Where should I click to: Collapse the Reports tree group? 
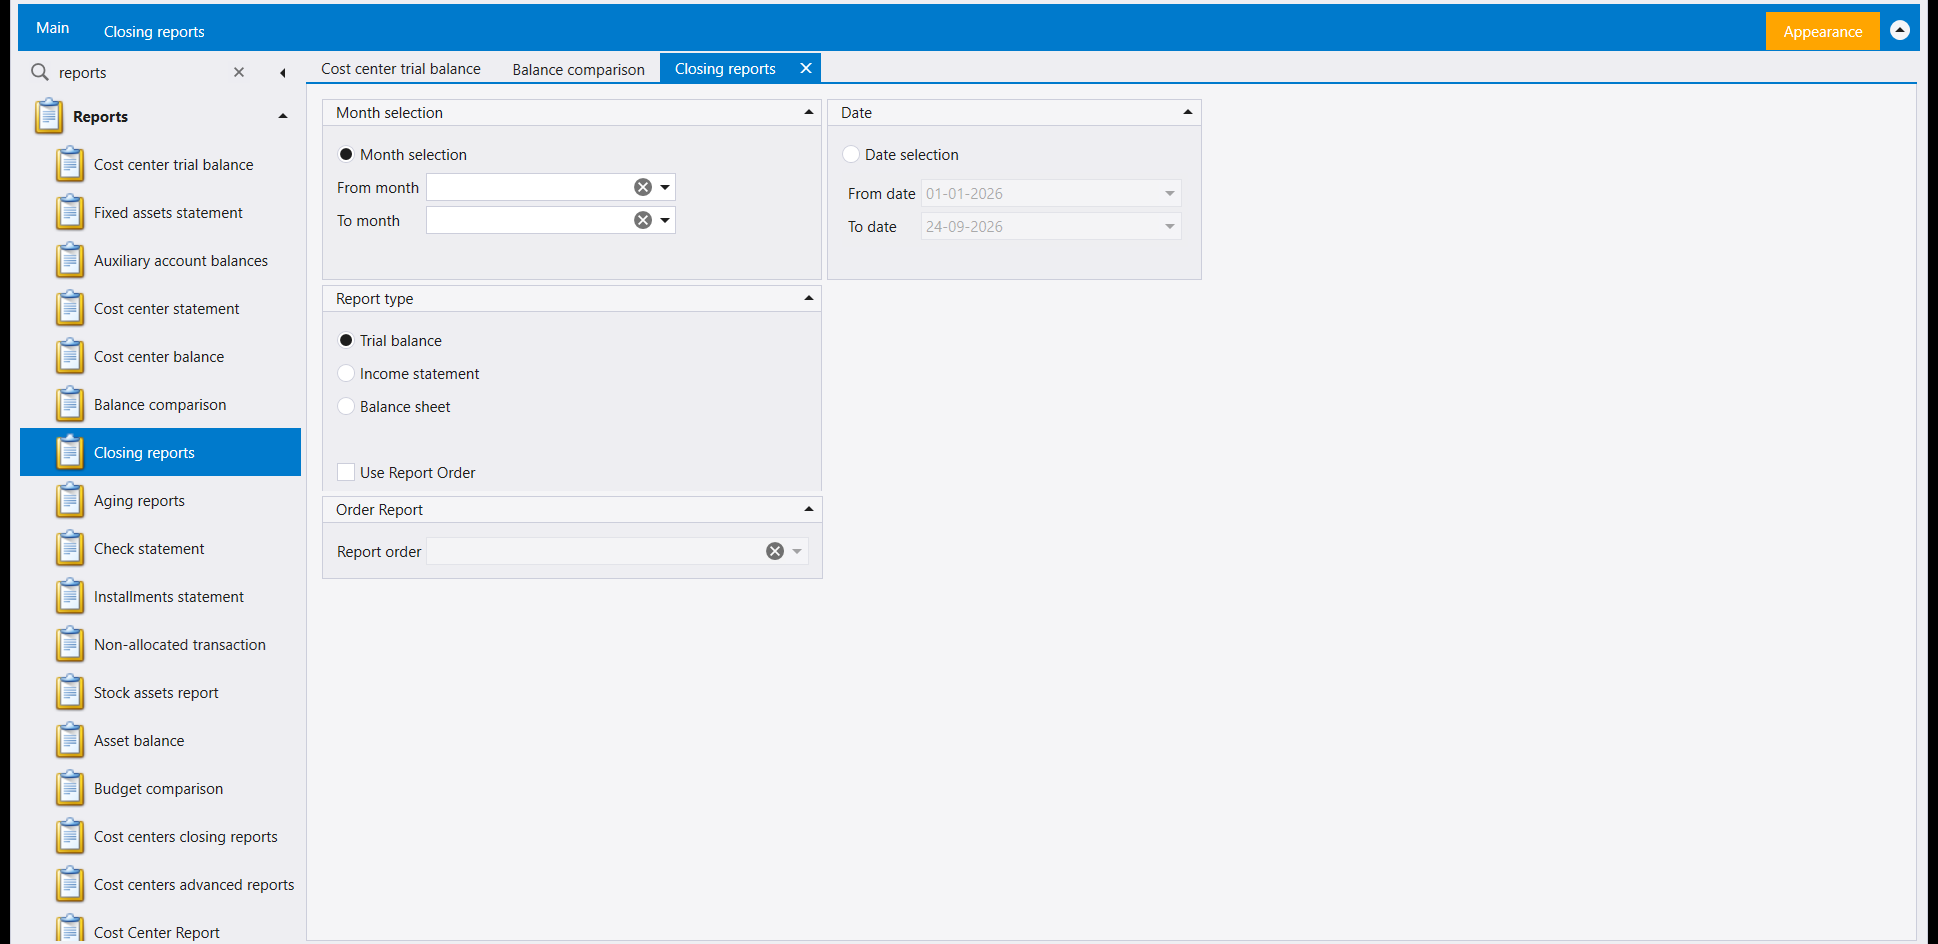(x=283, y=116)
